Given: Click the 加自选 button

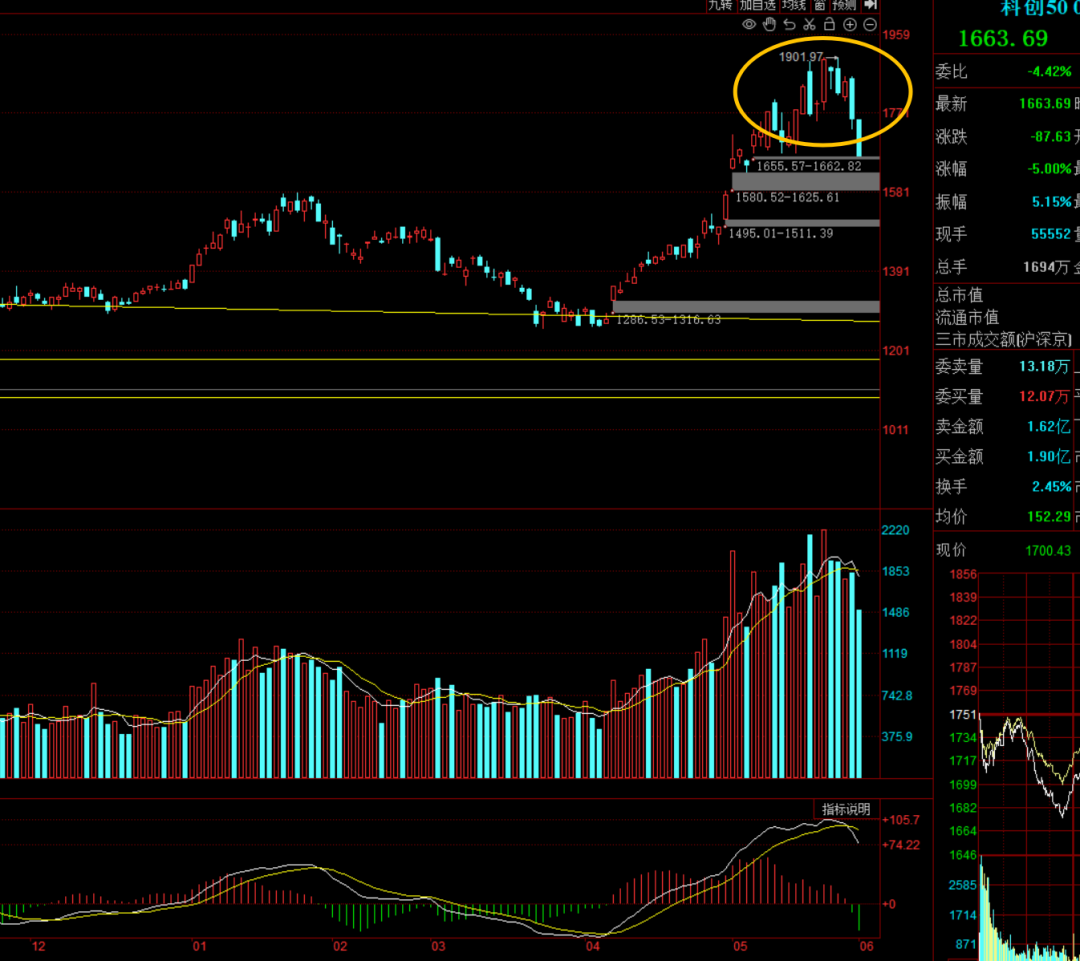Looking at the screenshot, I should pos(758,5).
